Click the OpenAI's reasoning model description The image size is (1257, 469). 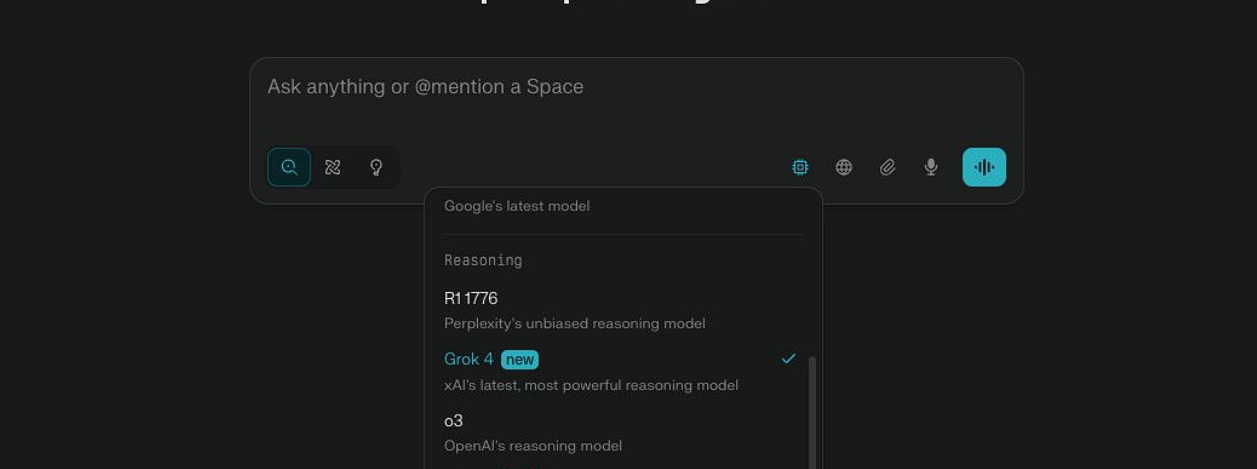[533, 446]
